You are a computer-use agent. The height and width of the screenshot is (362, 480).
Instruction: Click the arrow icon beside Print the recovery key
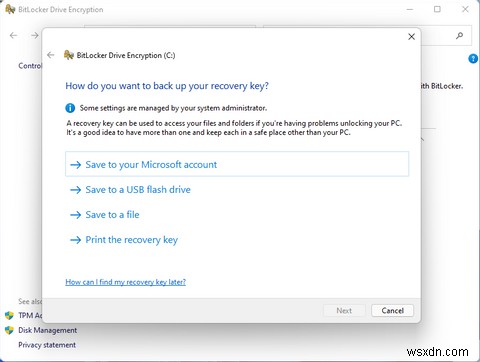tap(76, 240)
